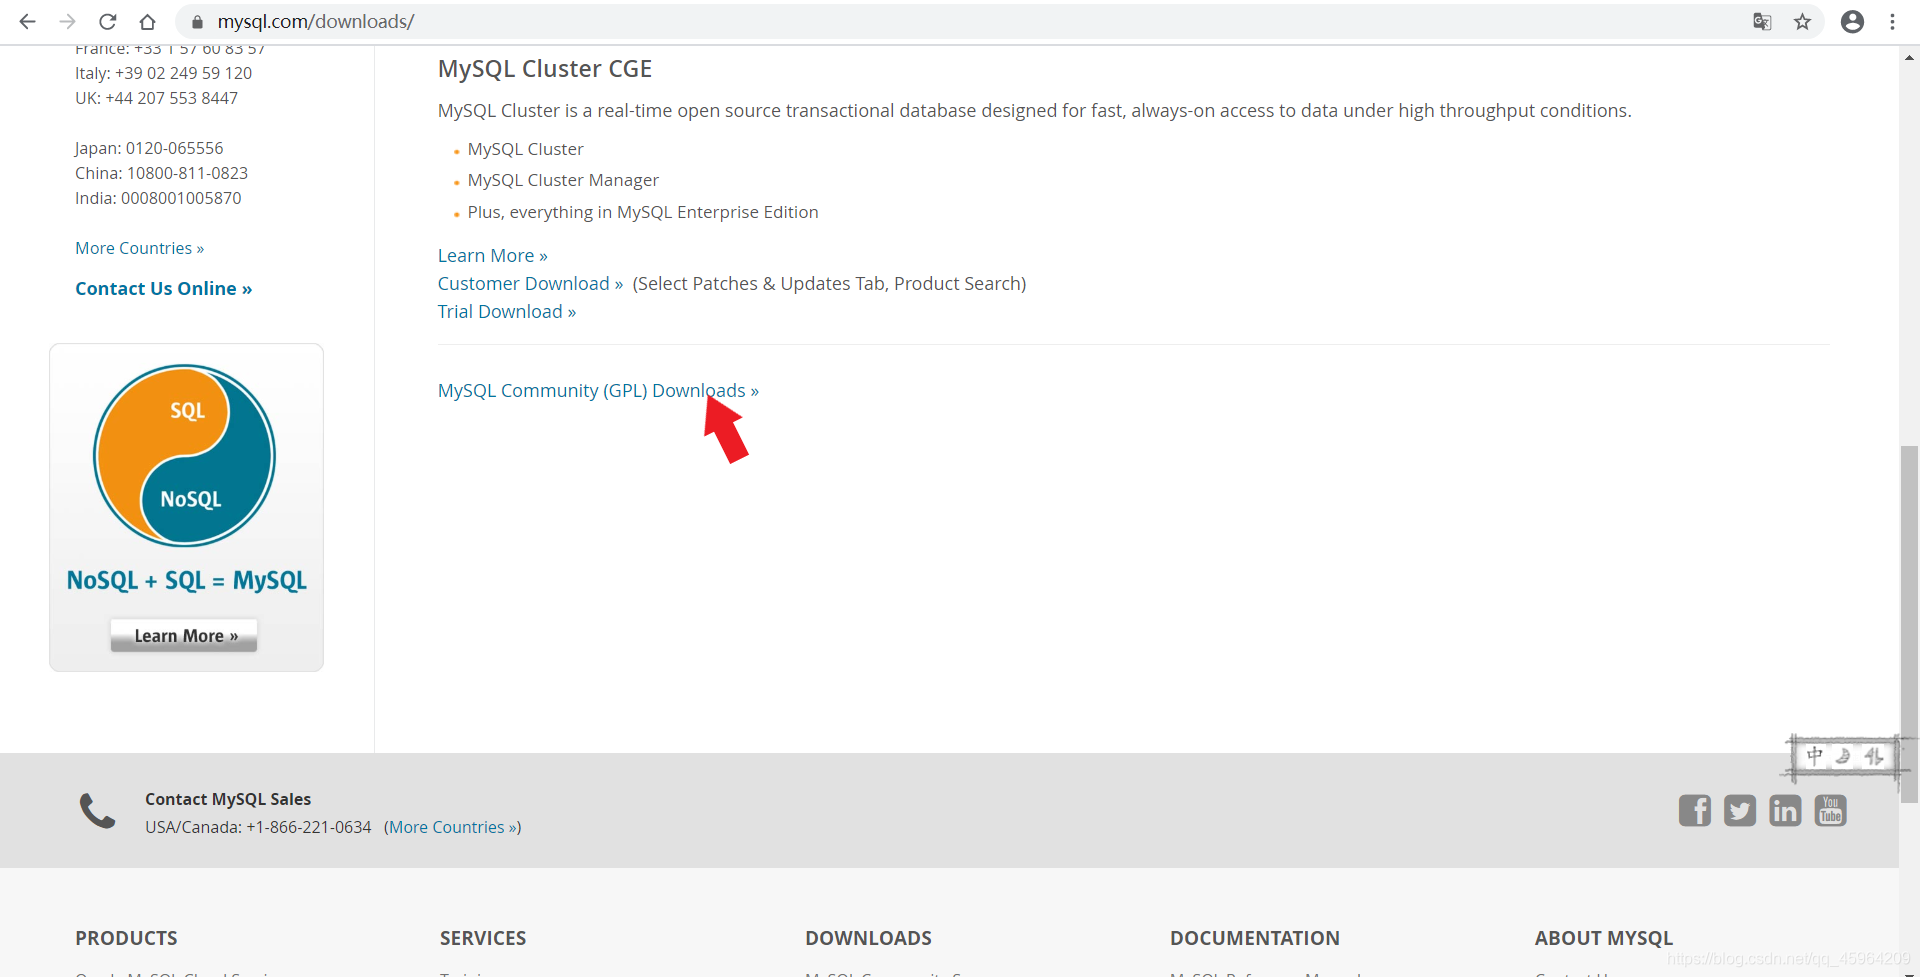Select the Contact MySQL Sales text
Screen dimensions: 1920x977
click(228, 799)
